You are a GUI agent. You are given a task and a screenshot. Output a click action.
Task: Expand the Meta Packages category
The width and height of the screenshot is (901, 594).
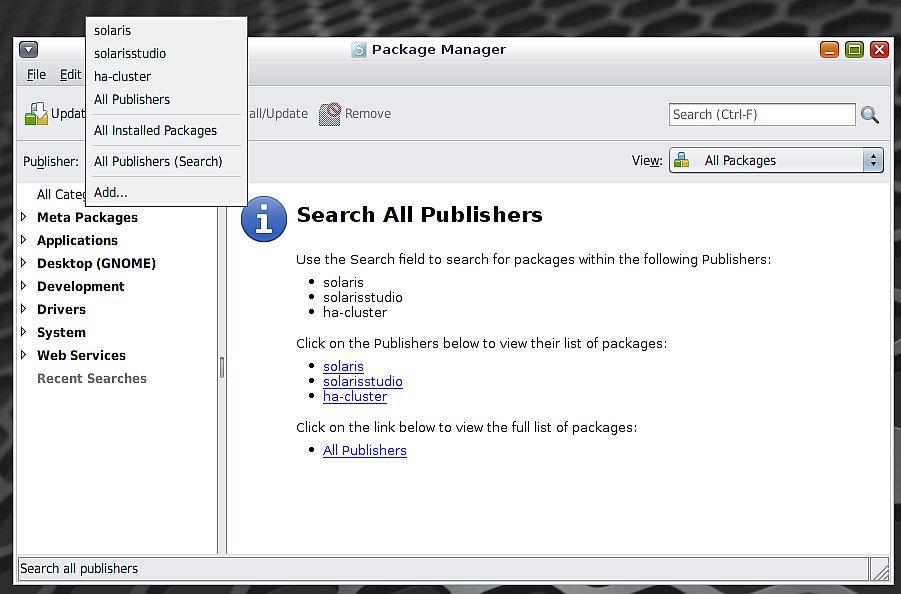click(24, 217)
